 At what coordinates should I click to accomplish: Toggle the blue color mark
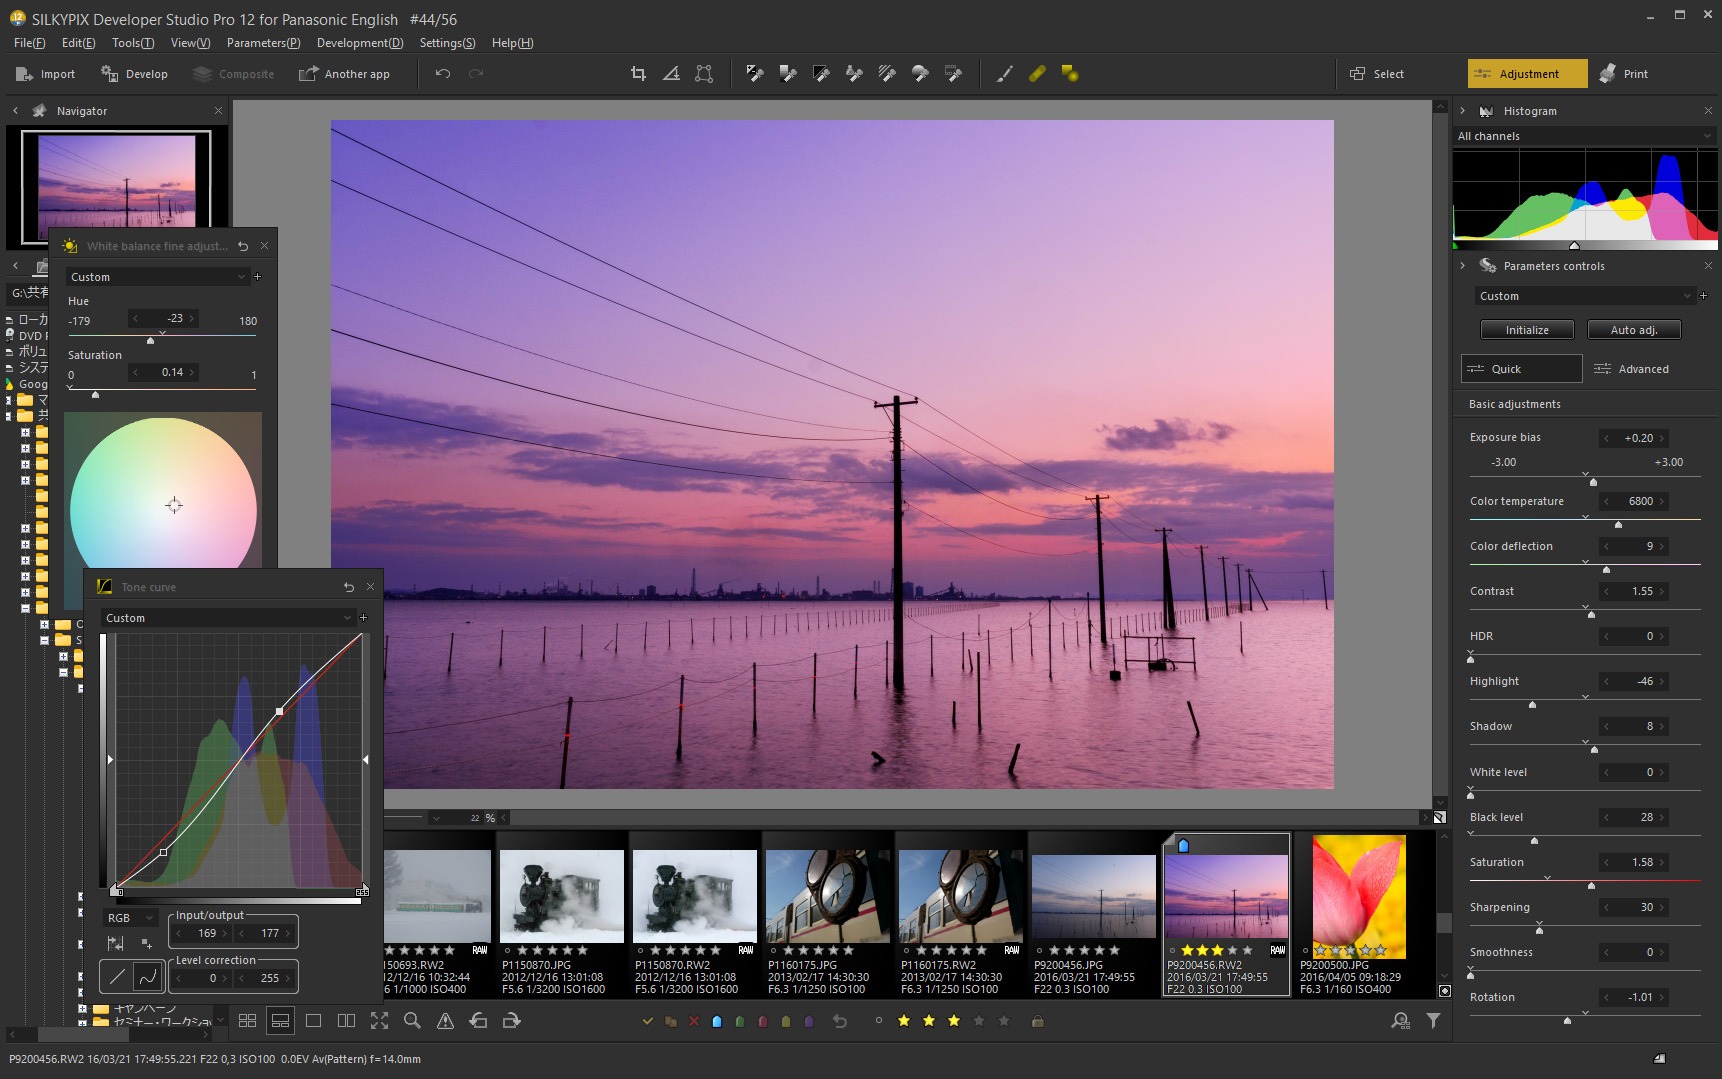point(716,1021)
